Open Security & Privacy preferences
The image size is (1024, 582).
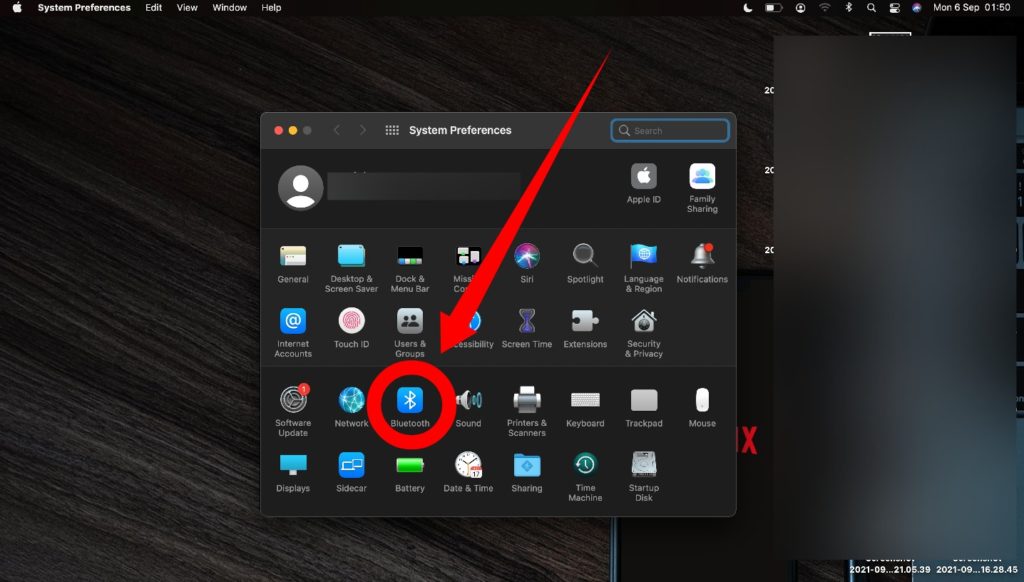tap(643, 333)
